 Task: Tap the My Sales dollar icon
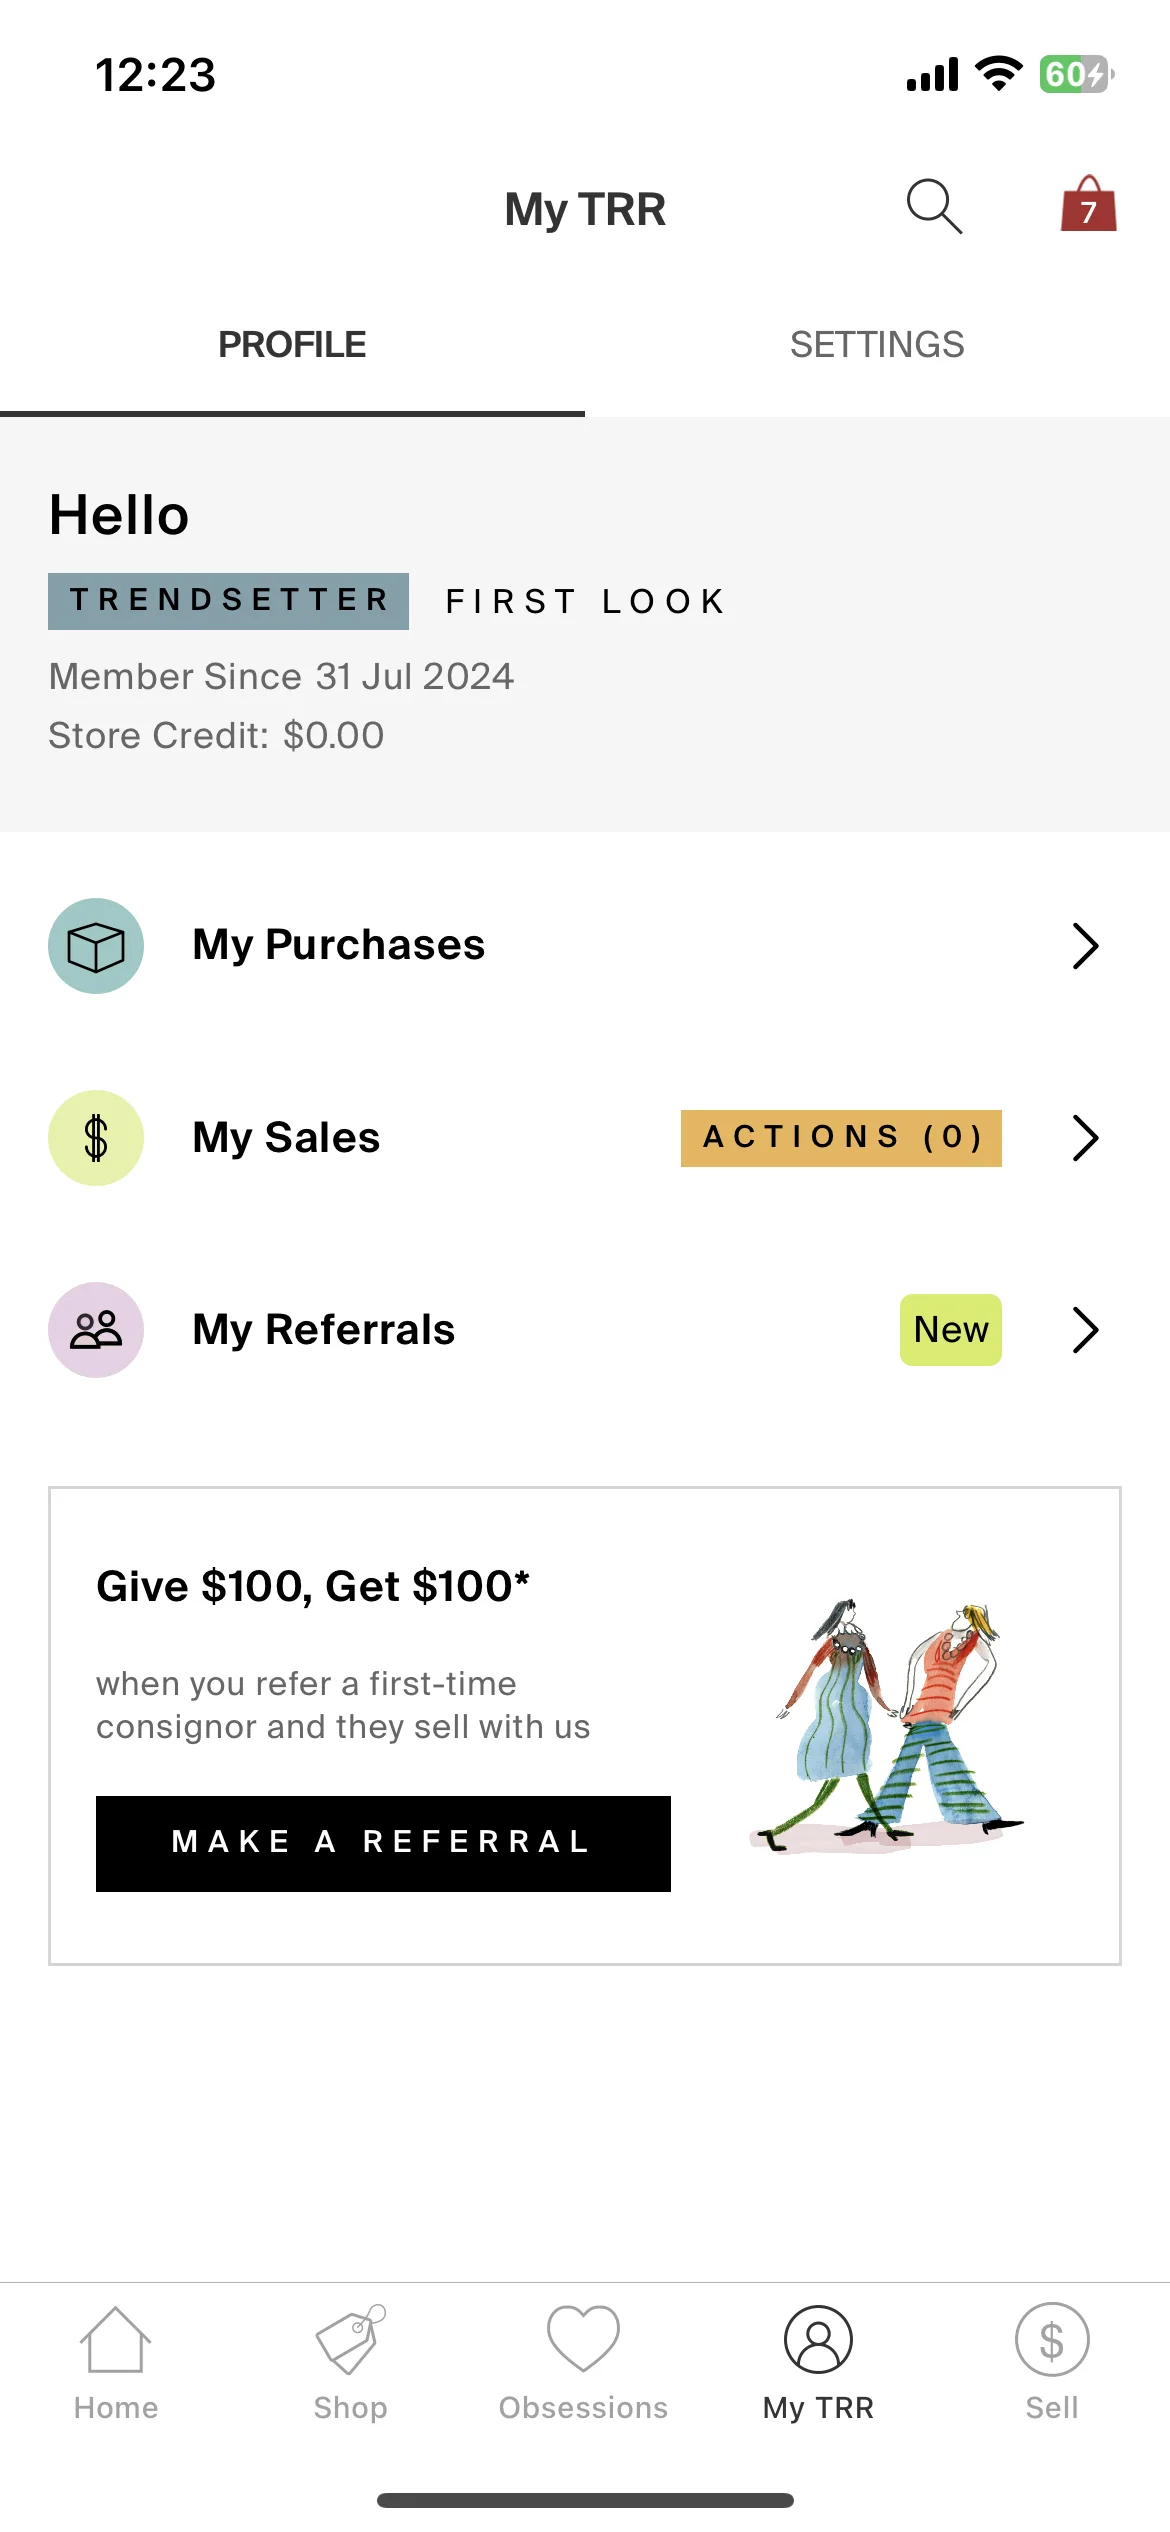(x=96, y=1138)
